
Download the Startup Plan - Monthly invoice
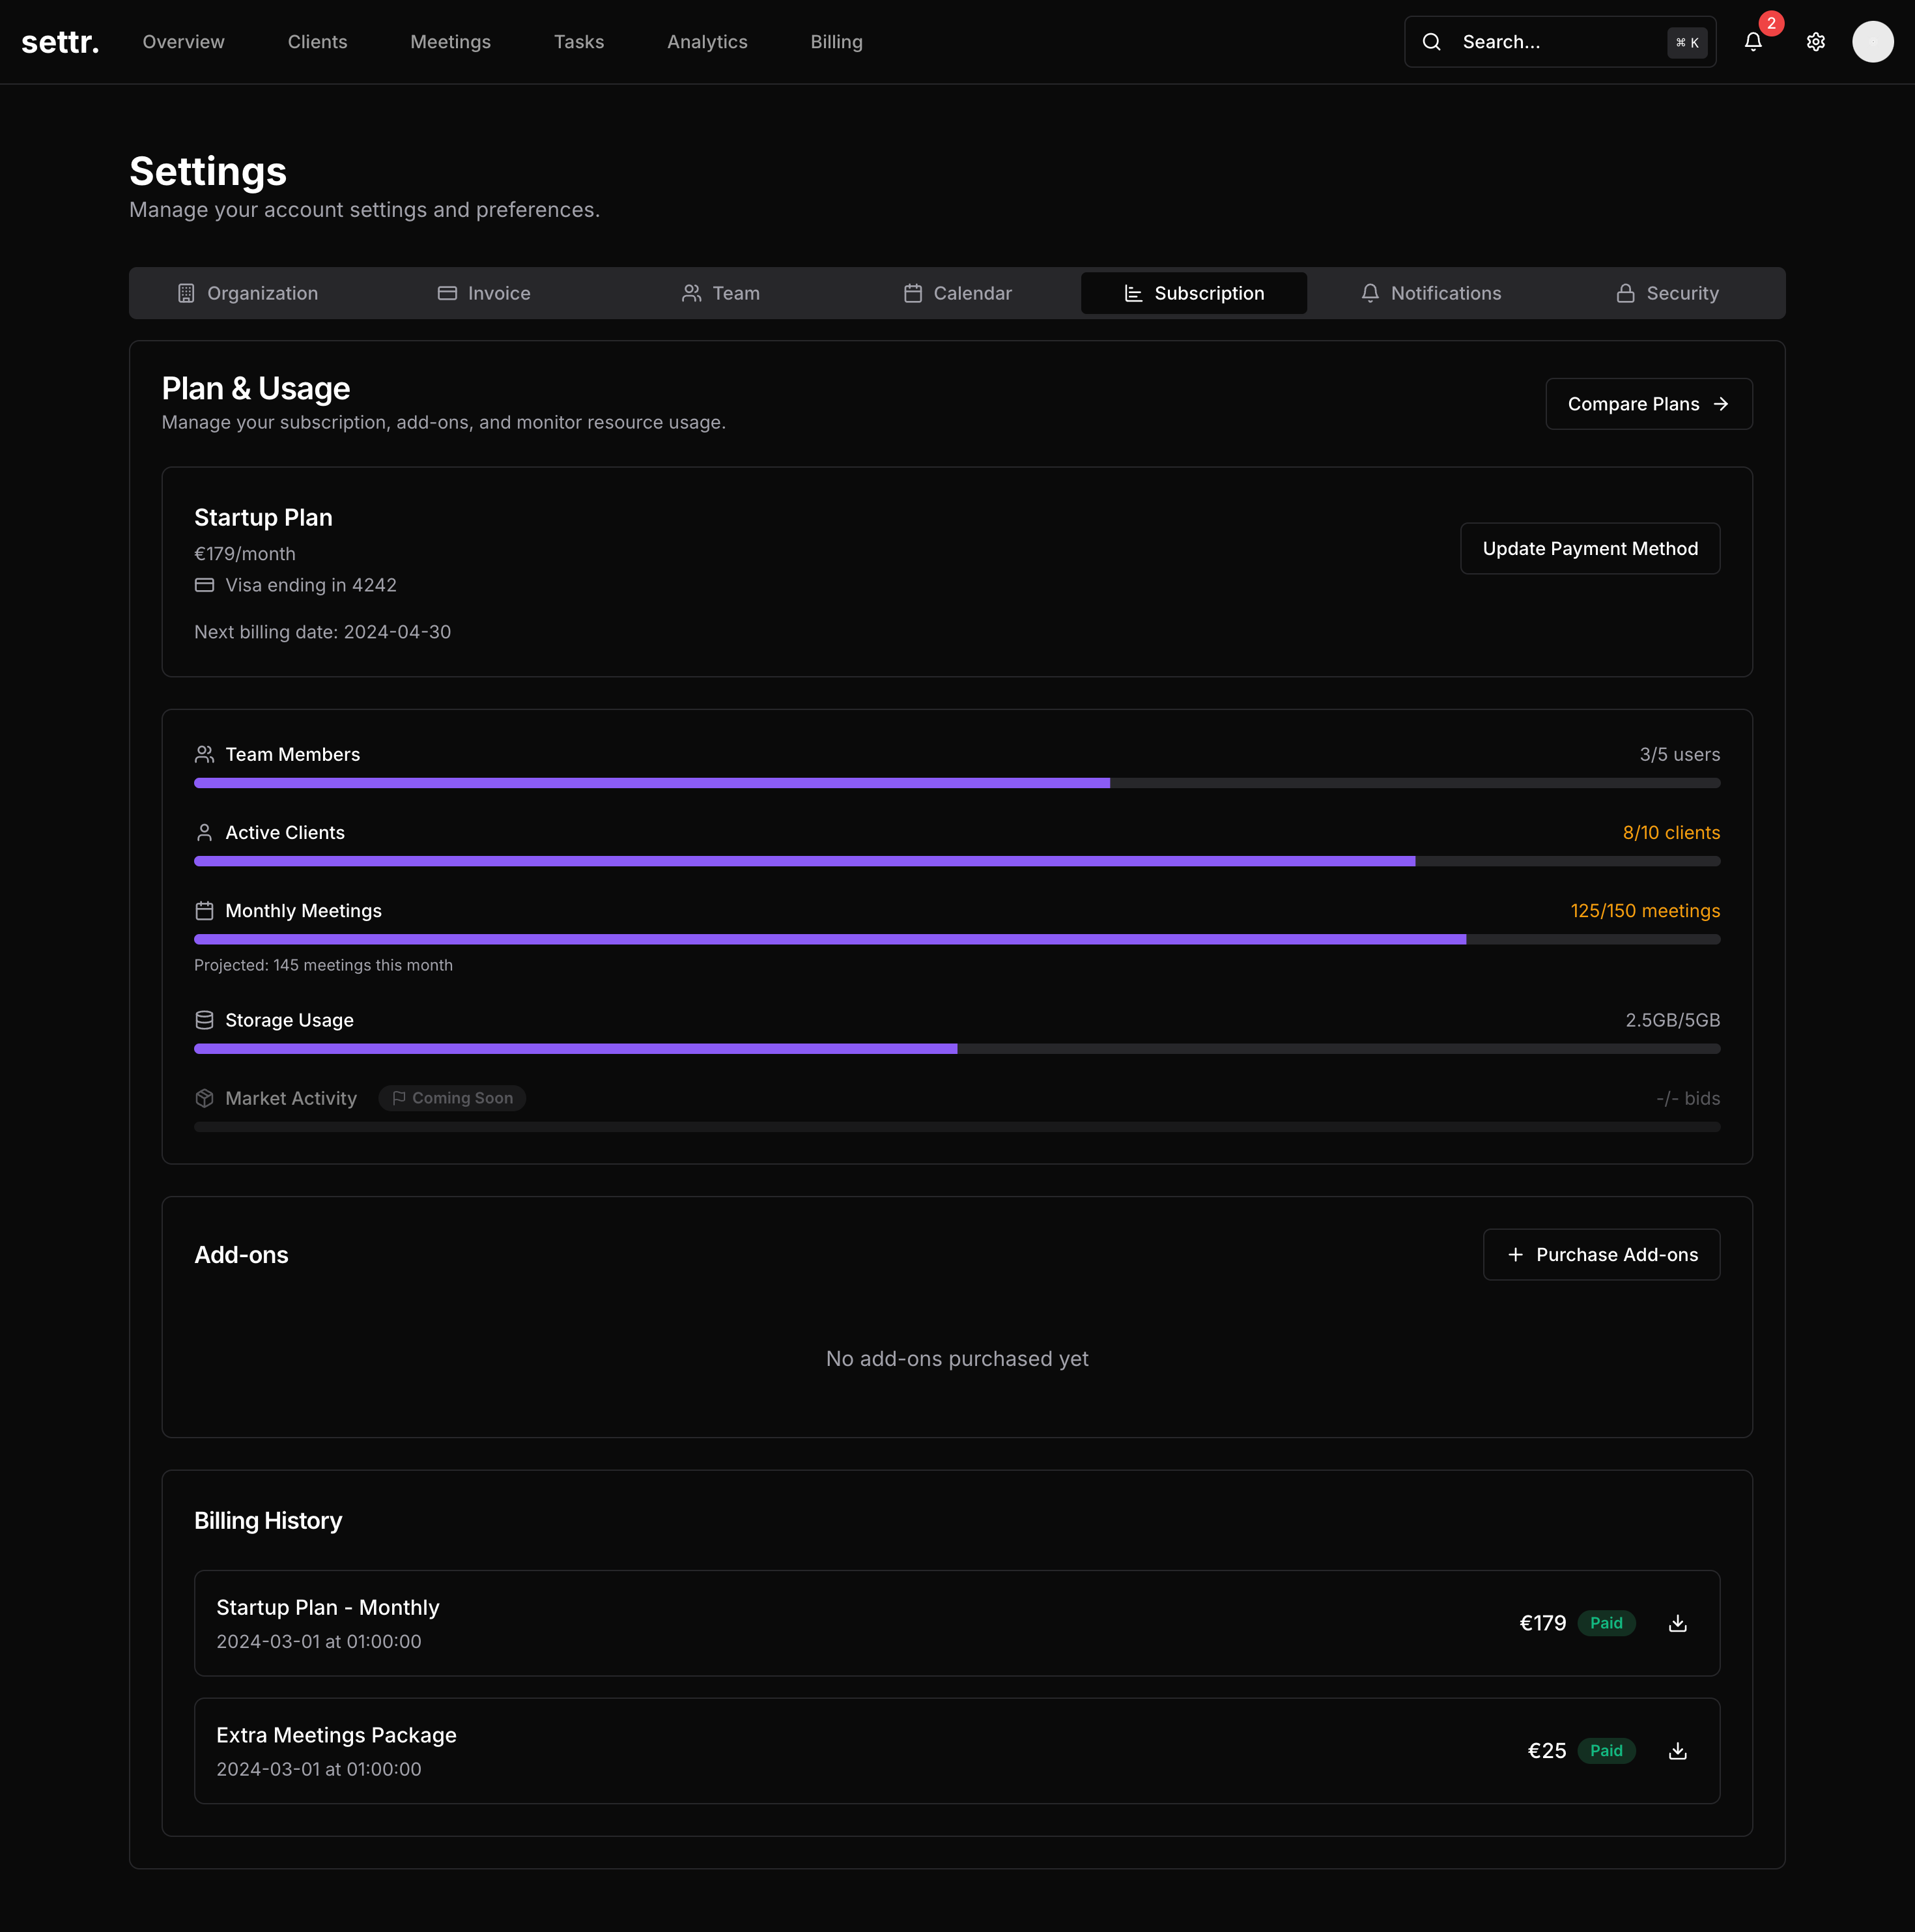tap(1677, 1623)
